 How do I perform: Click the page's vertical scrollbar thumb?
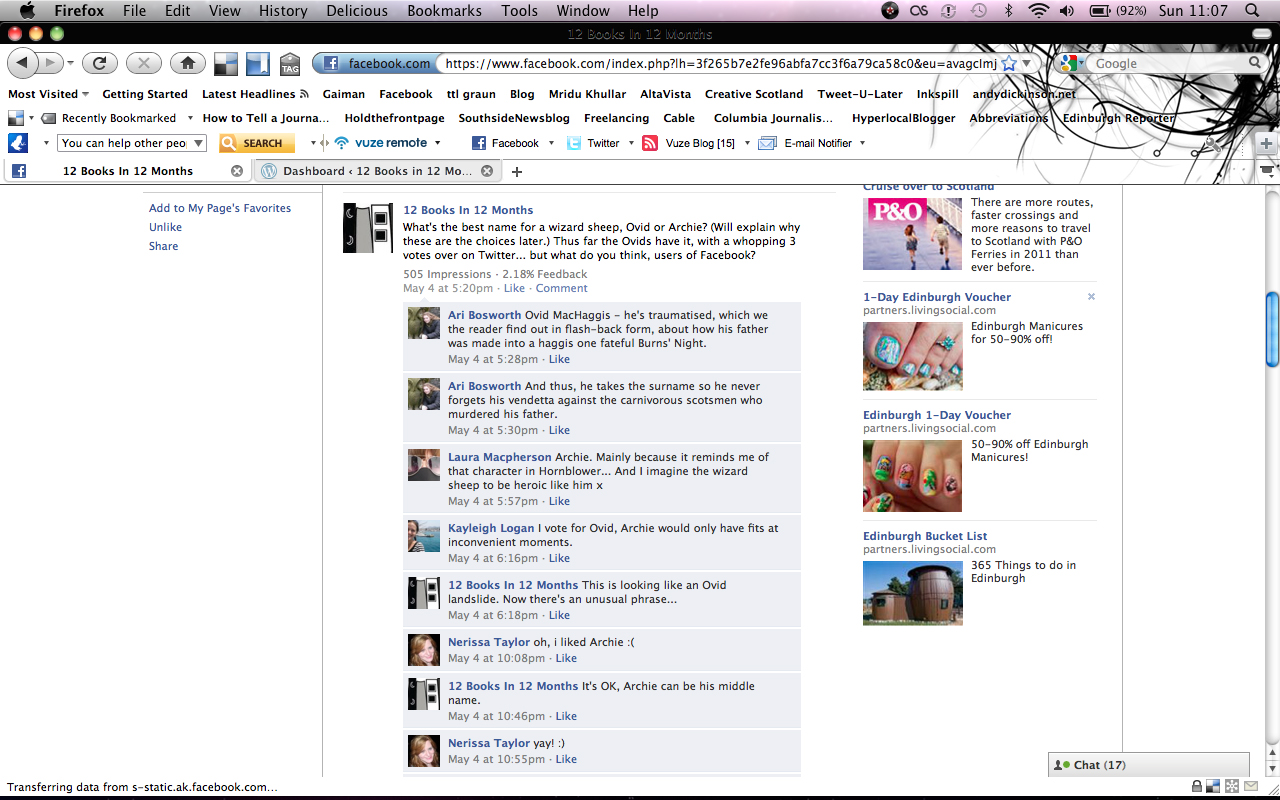pos(1272,328)
